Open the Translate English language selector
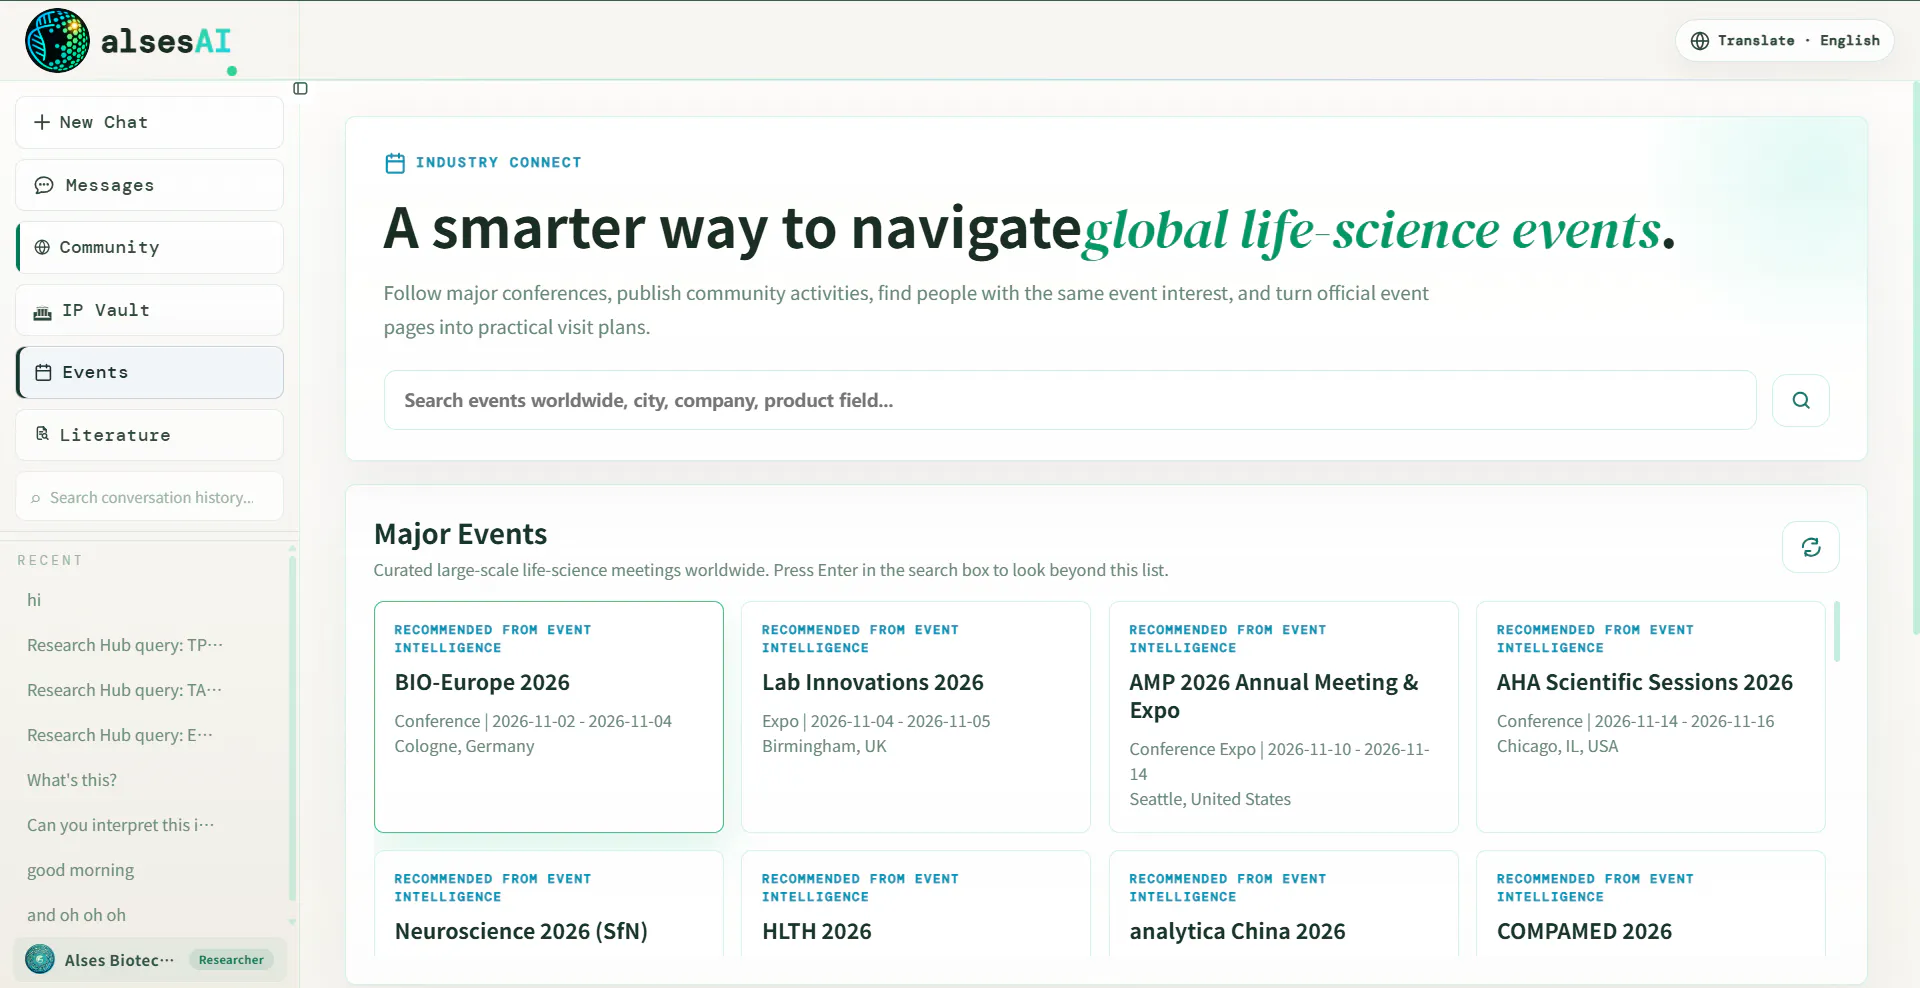 pyautogui.click(x=1784, y=41)
